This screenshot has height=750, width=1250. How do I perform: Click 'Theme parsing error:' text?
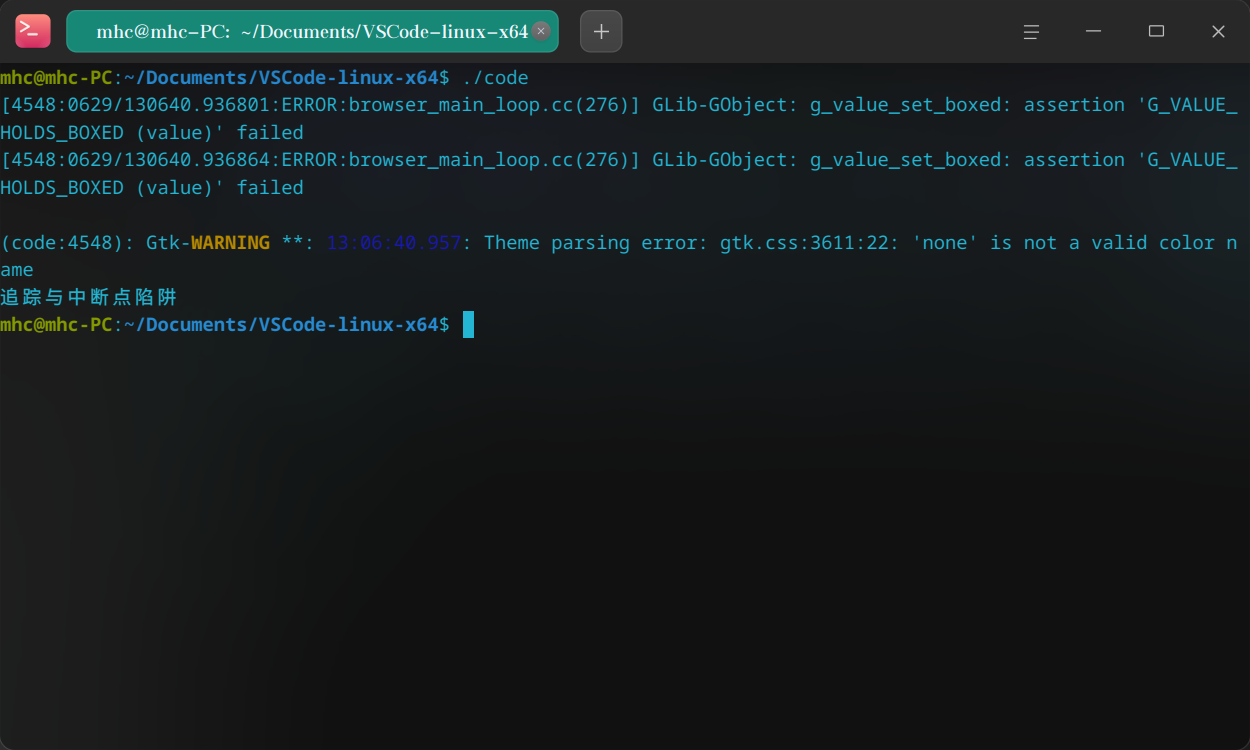[x=596, y=243]
